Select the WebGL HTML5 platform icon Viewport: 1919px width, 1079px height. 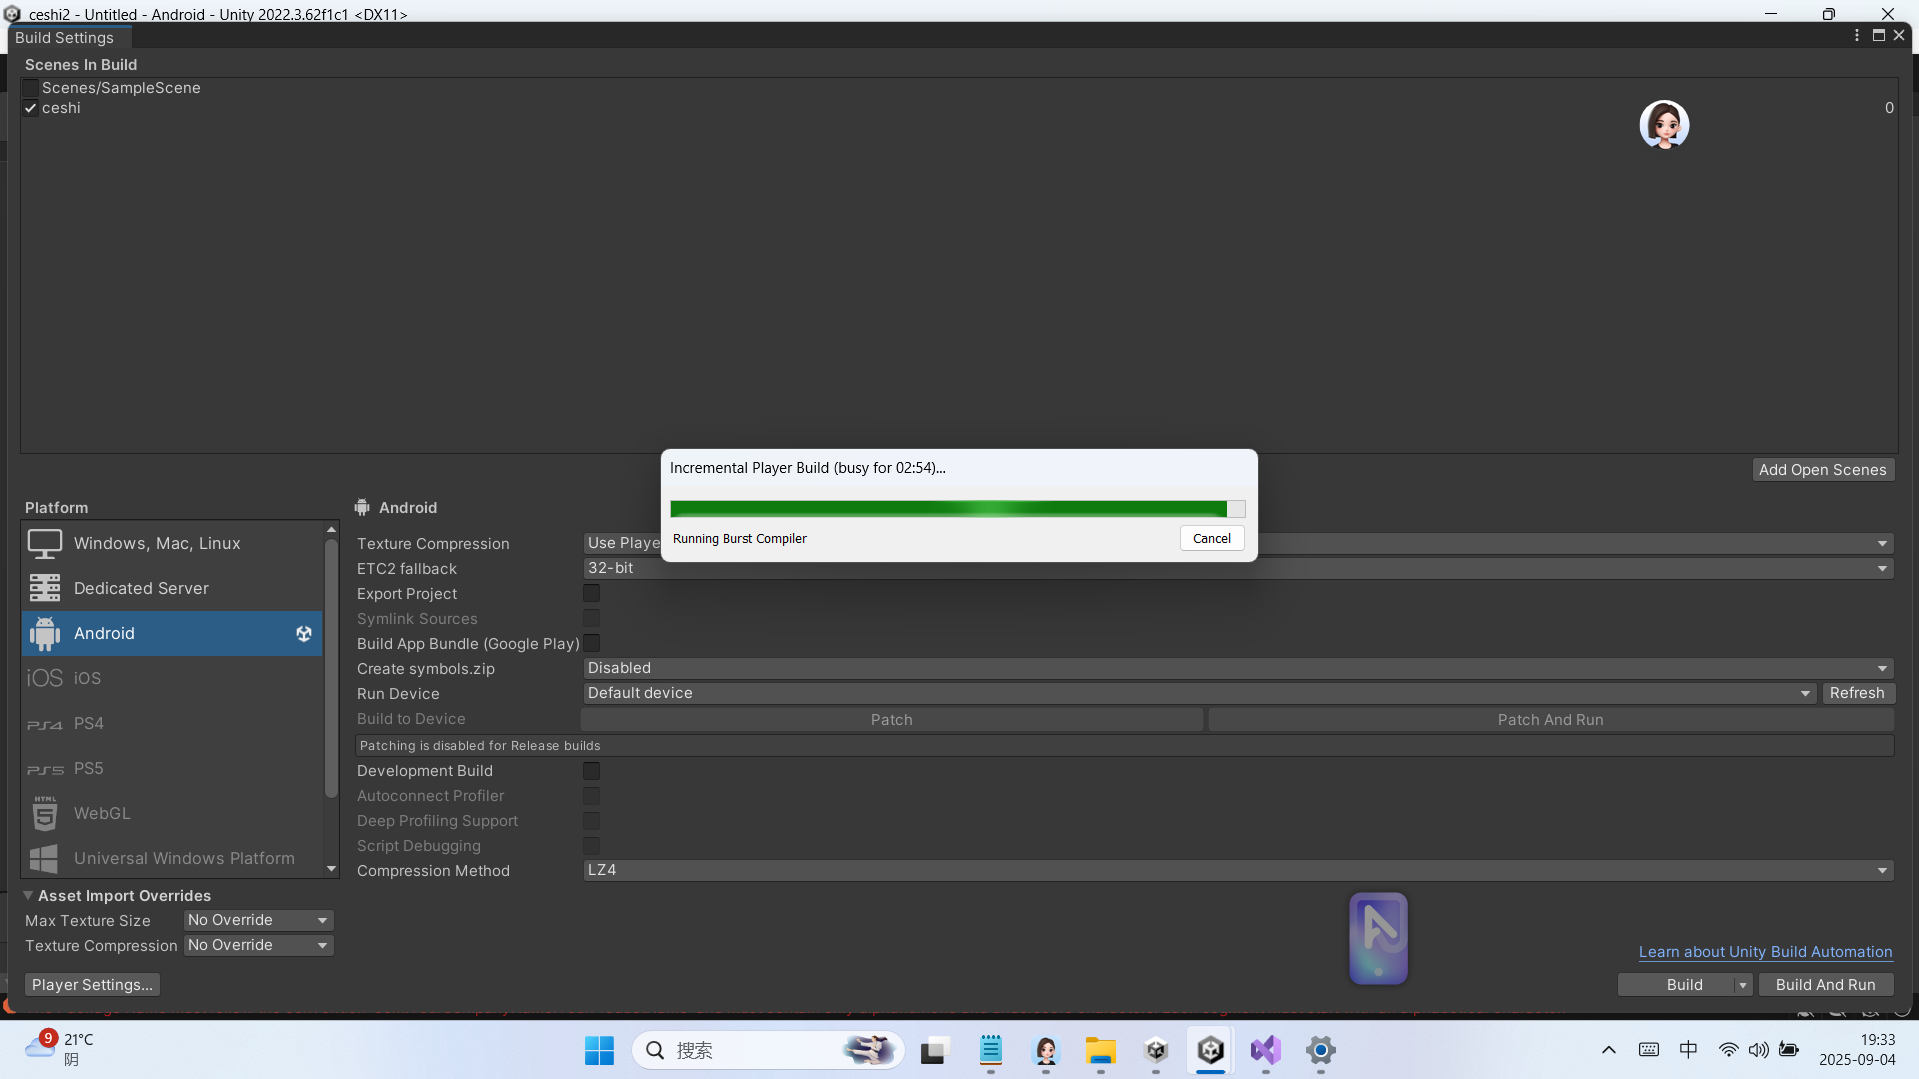45,814
